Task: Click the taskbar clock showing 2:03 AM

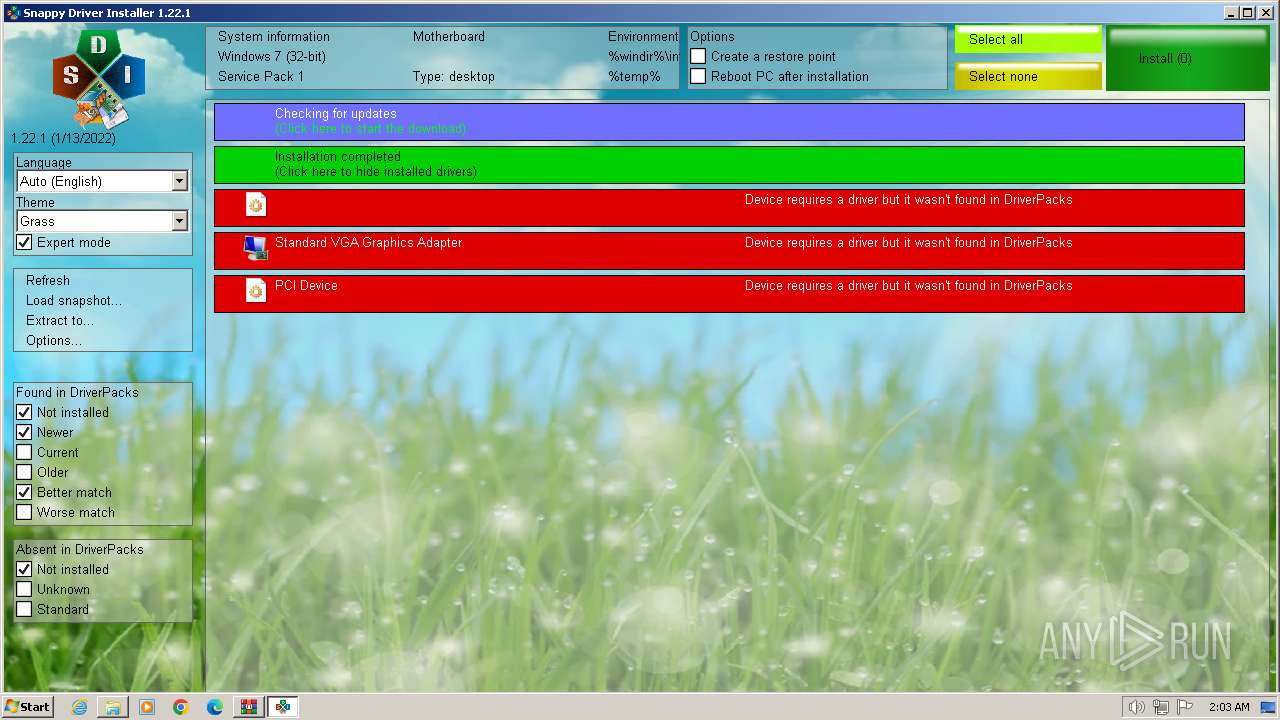Action: click(x=1229, y=707)
